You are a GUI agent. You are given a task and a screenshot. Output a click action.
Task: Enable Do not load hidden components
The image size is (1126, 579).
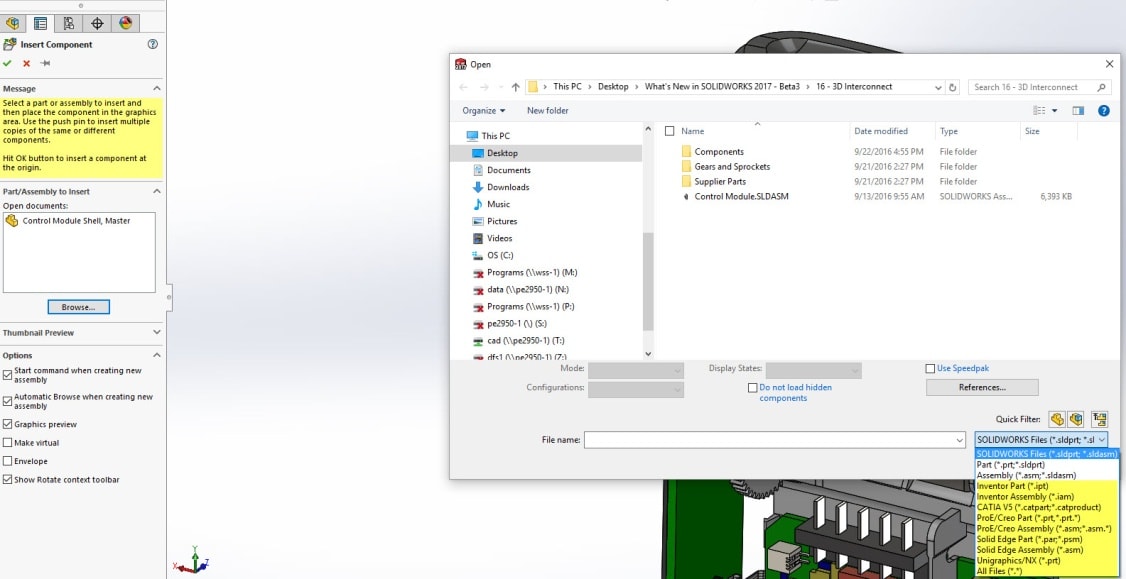(753, 388)
